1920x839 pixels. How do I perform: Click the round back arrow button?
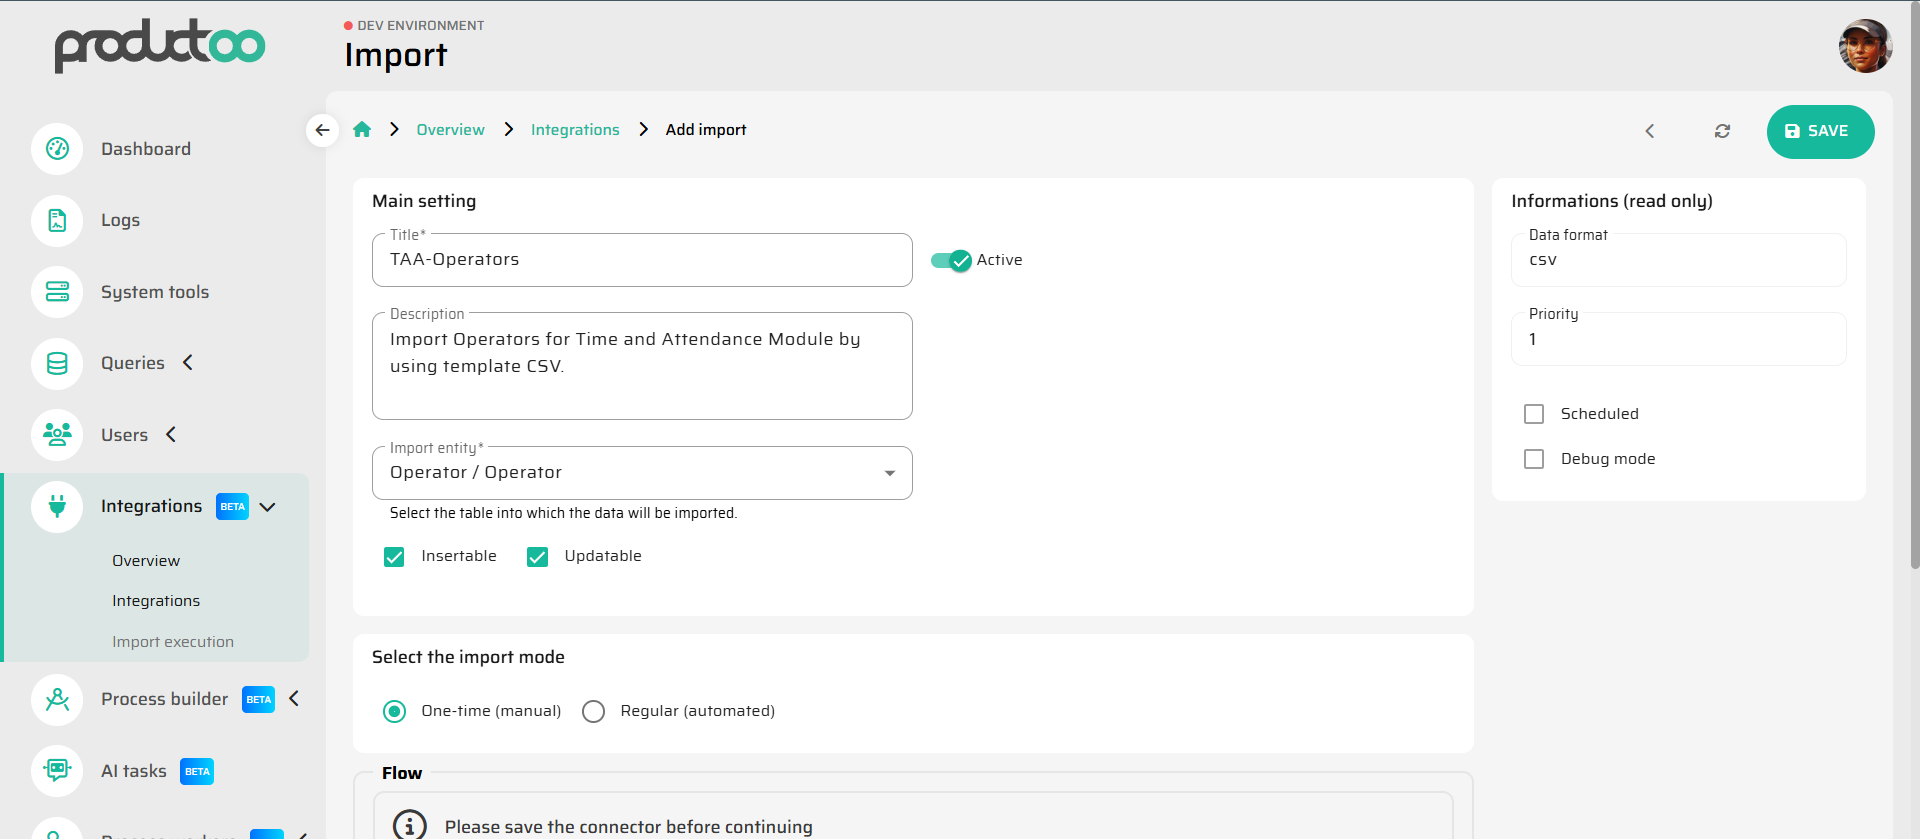pyautogui.click(x=322, y=130)
